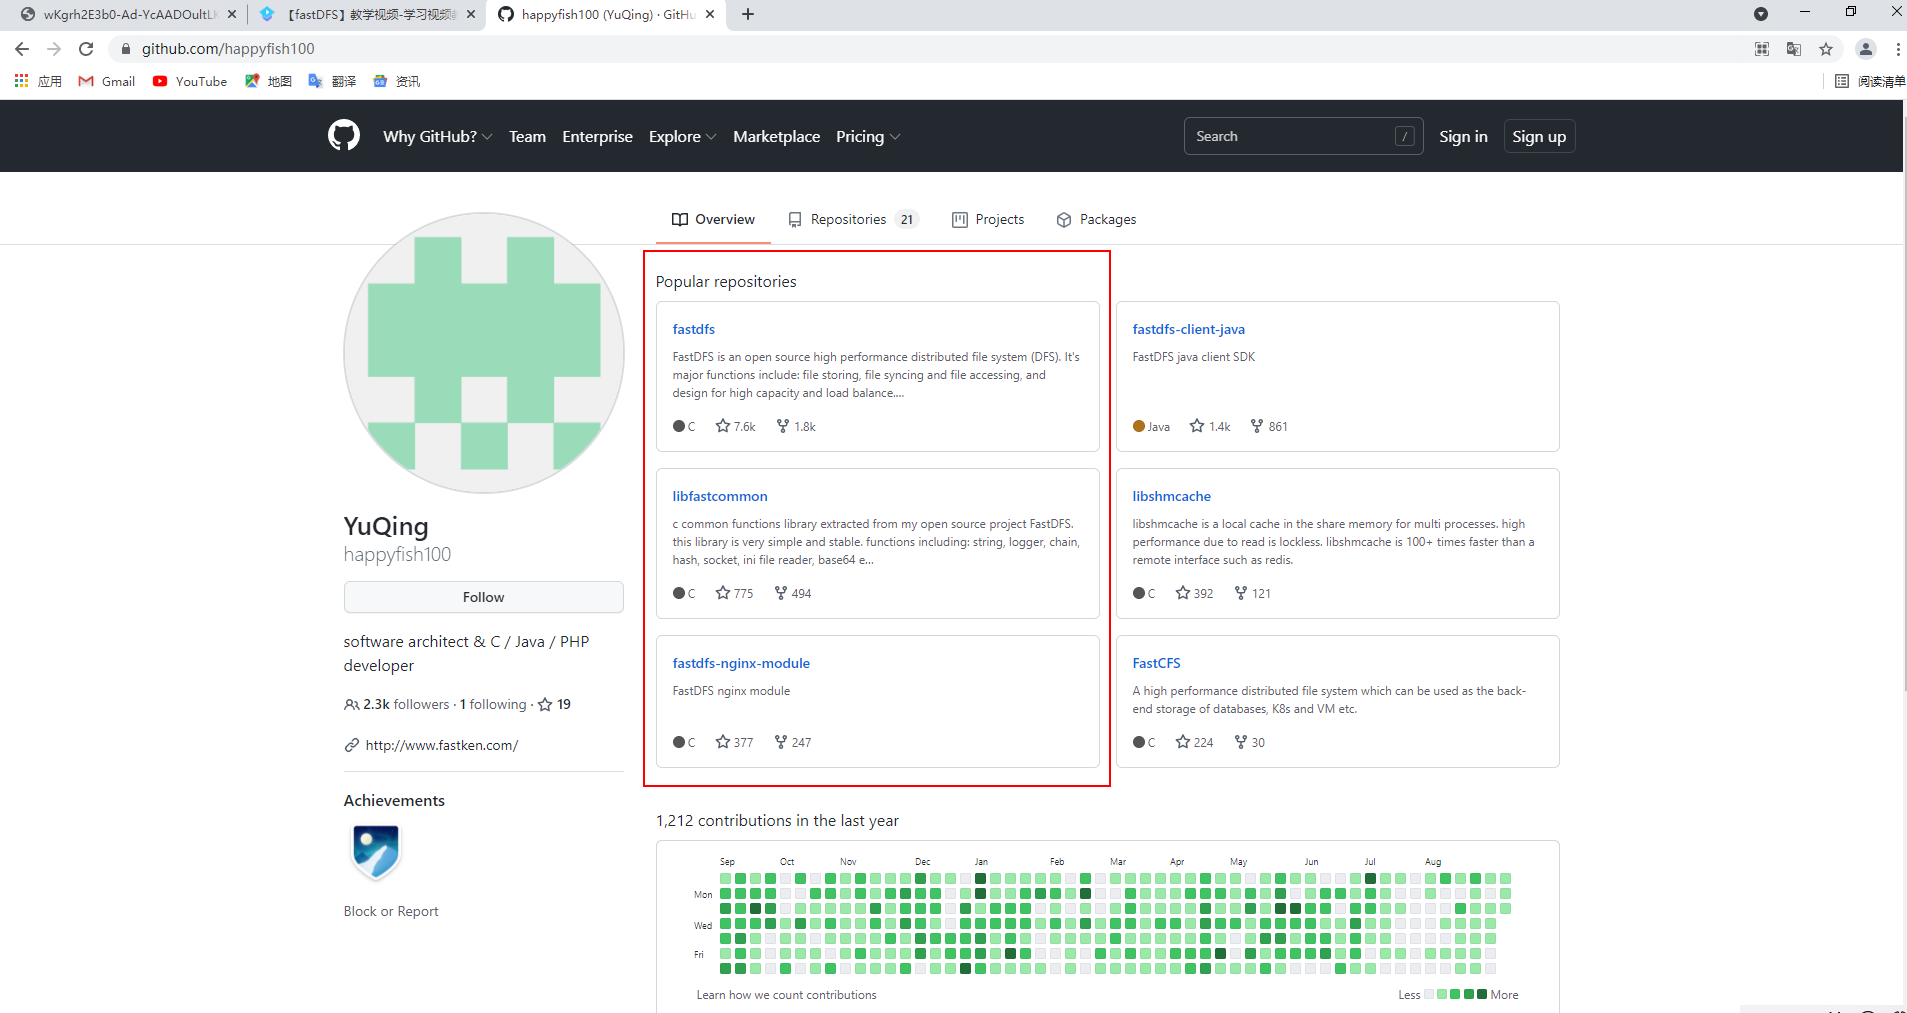
Task: Open Chrome profile avatar icon
Action: click(1865, 49)
